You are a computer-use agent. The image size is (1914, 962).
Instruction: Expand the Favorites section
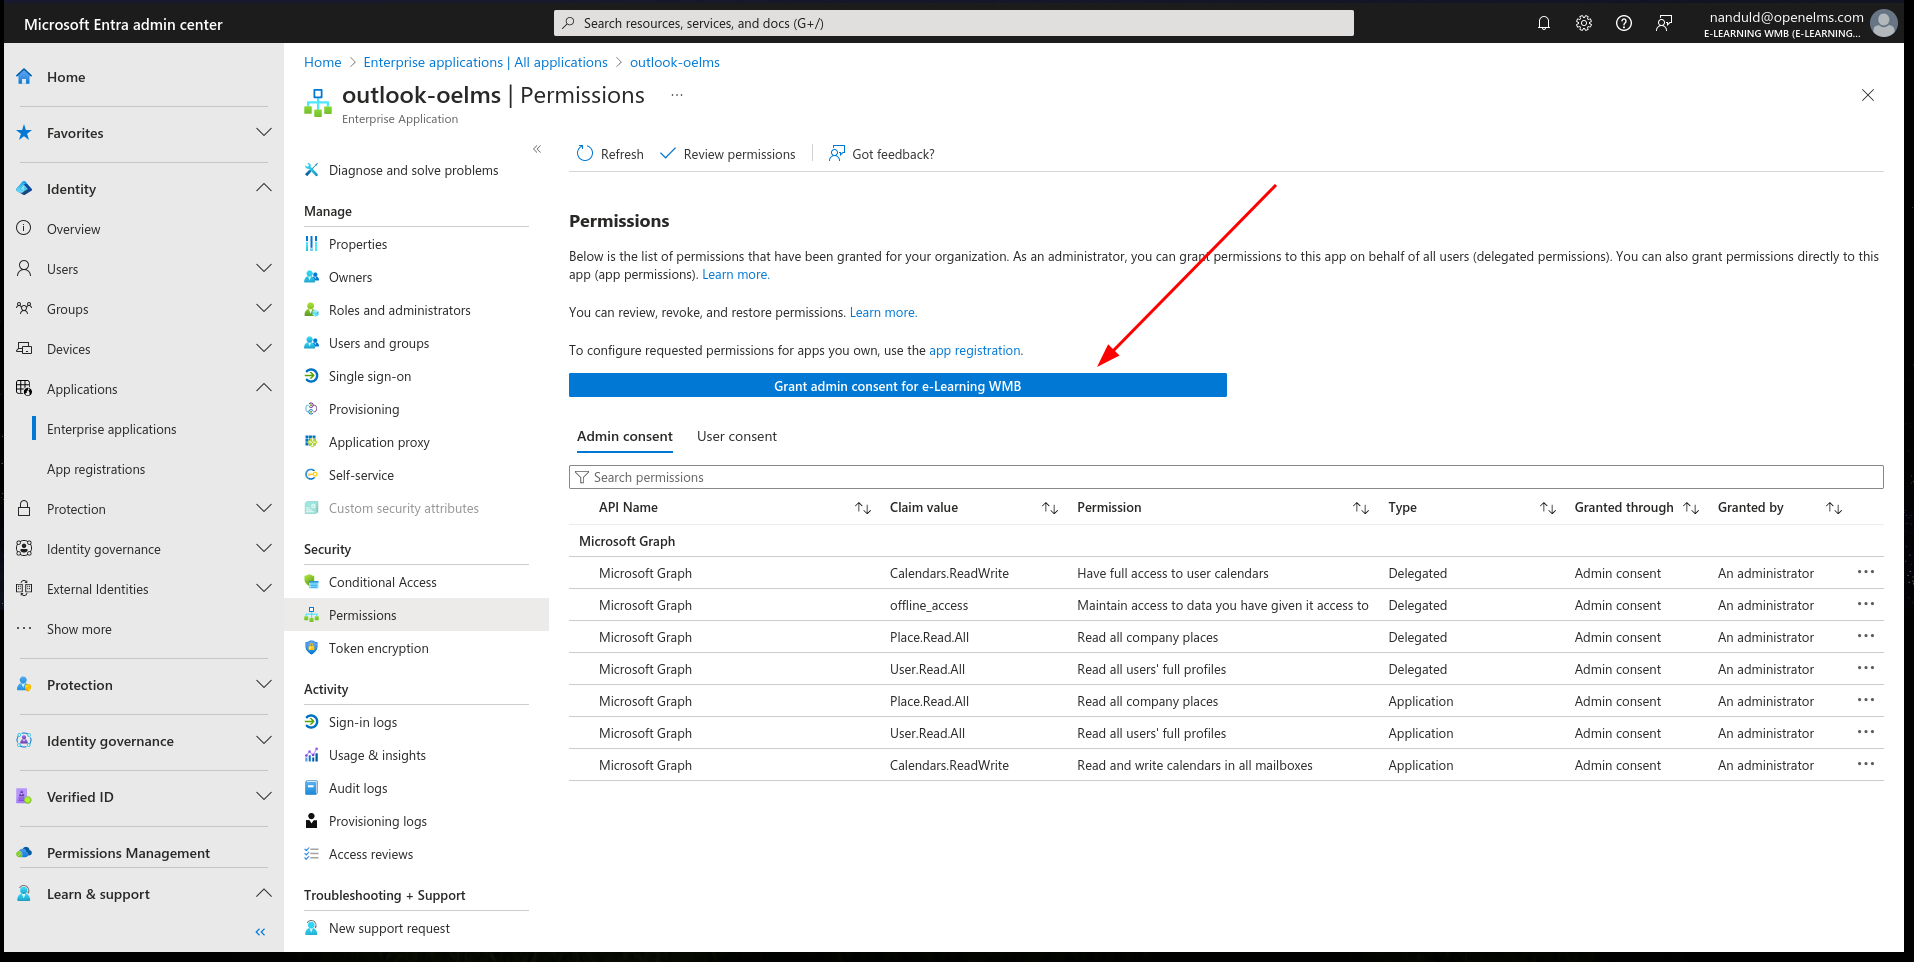coord(264,133)
